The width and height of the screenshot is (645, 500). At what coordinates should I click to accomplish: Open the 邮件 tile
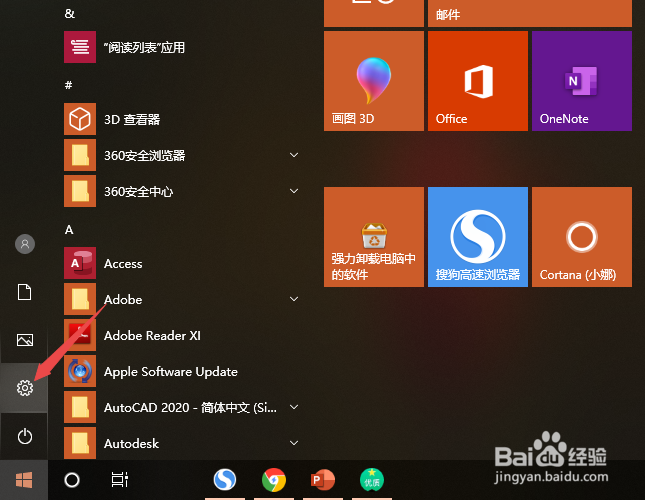[530, 13]
